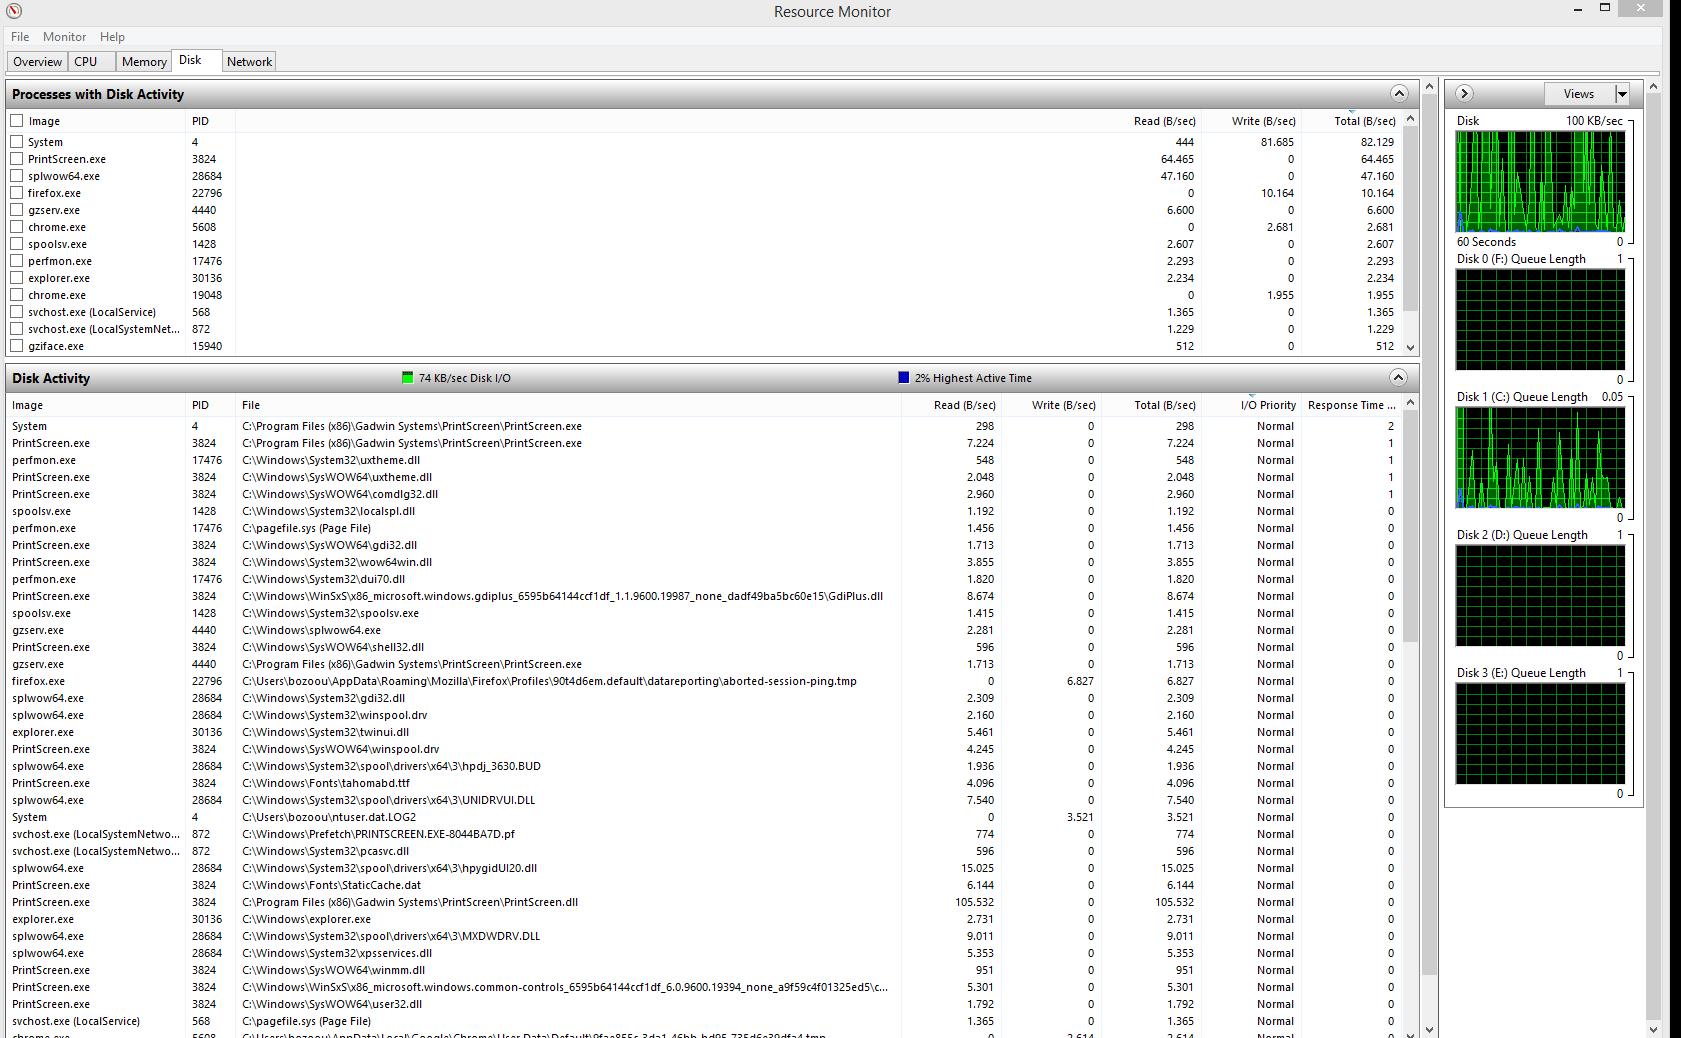The width and height of the screenshot is (1681, 1038).
Task: Click the green Disk I/O legend square
Action: 407,378
